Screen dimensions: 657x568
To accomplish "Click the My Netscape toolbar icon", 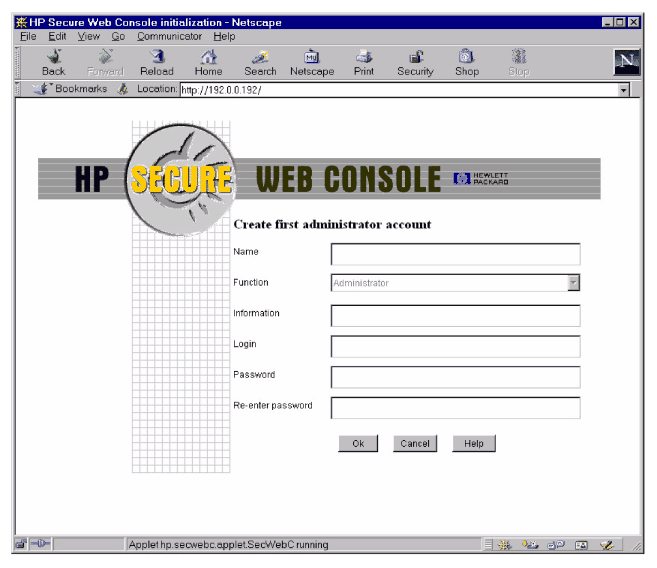I will coord(312,56).
